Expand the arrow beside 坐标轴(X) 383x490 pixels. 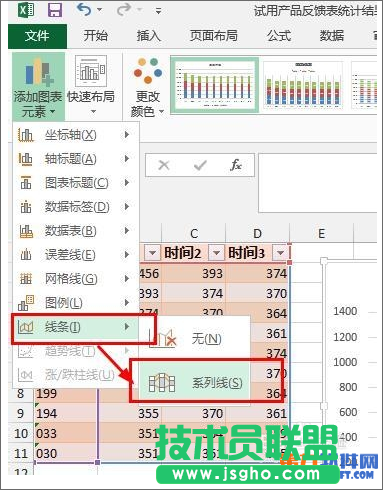tap(127, 135)
